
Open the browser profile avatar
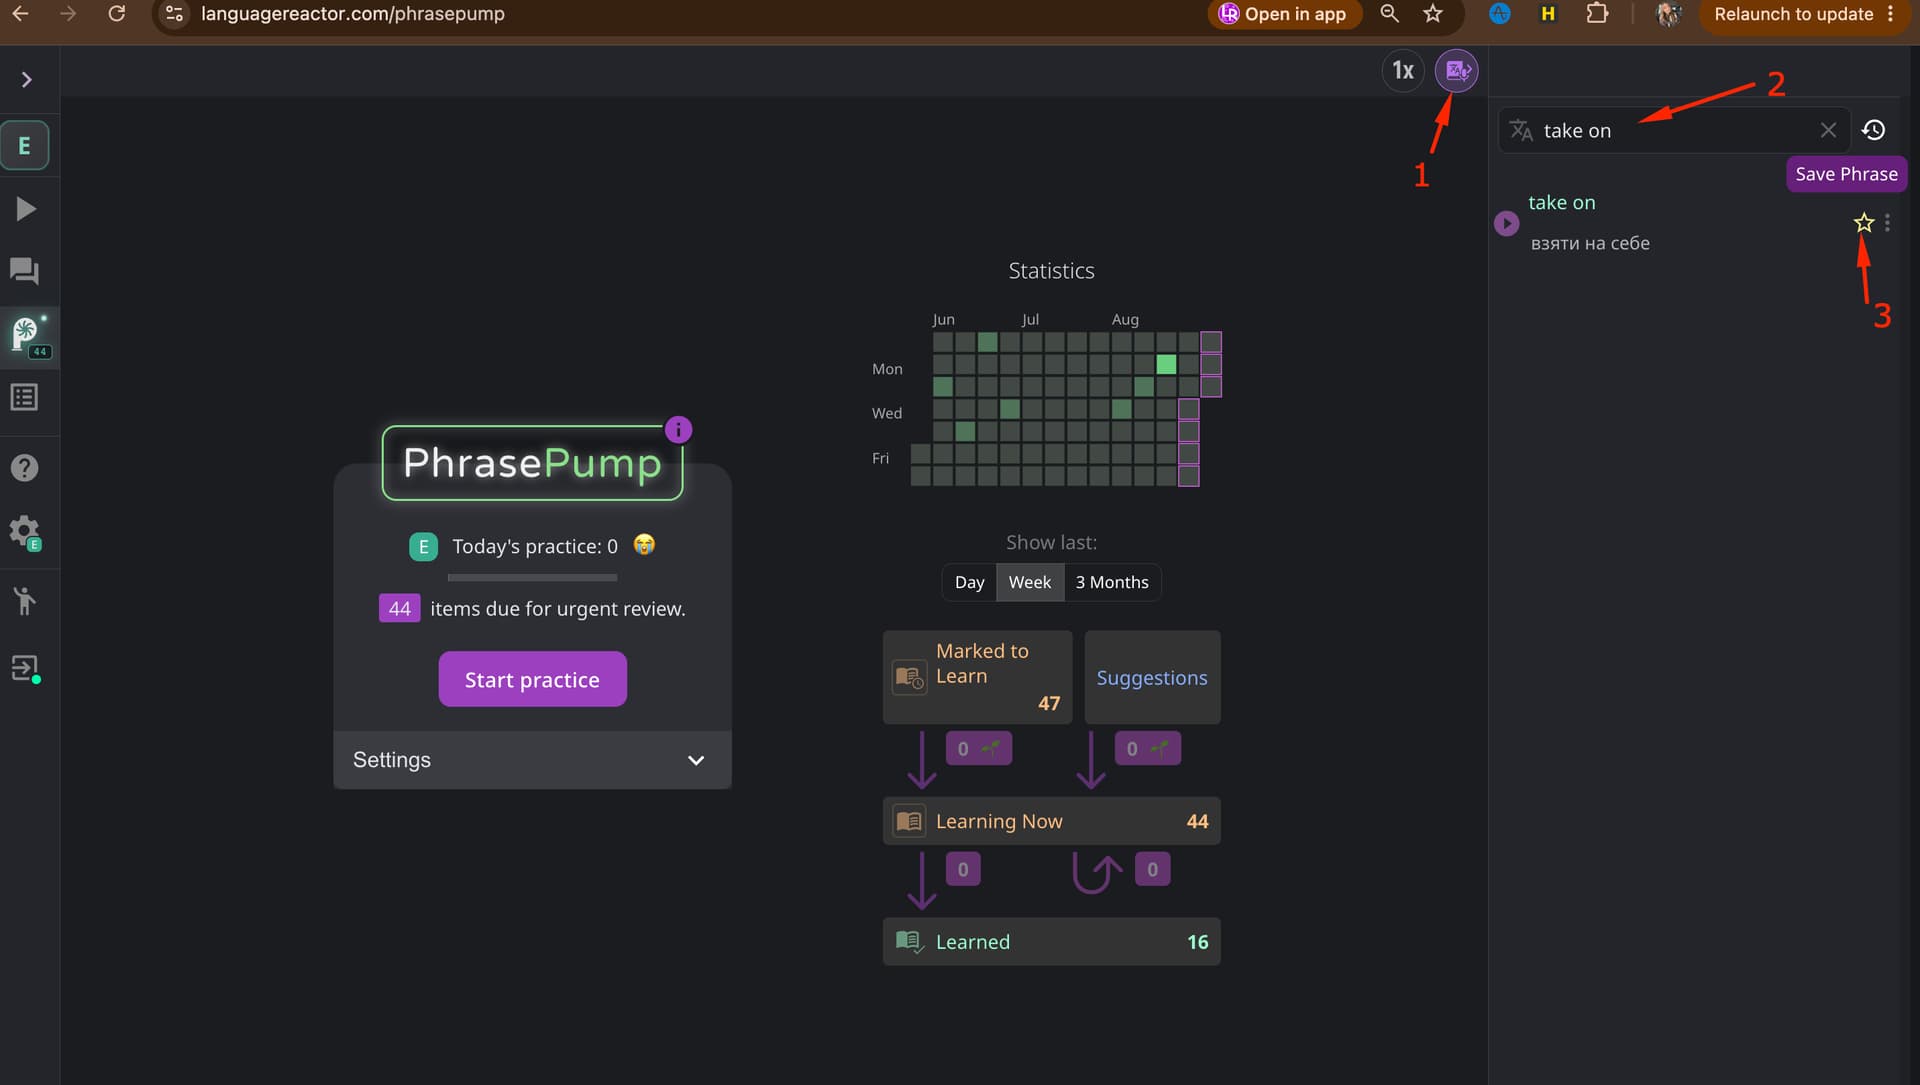coord(1669,14)
